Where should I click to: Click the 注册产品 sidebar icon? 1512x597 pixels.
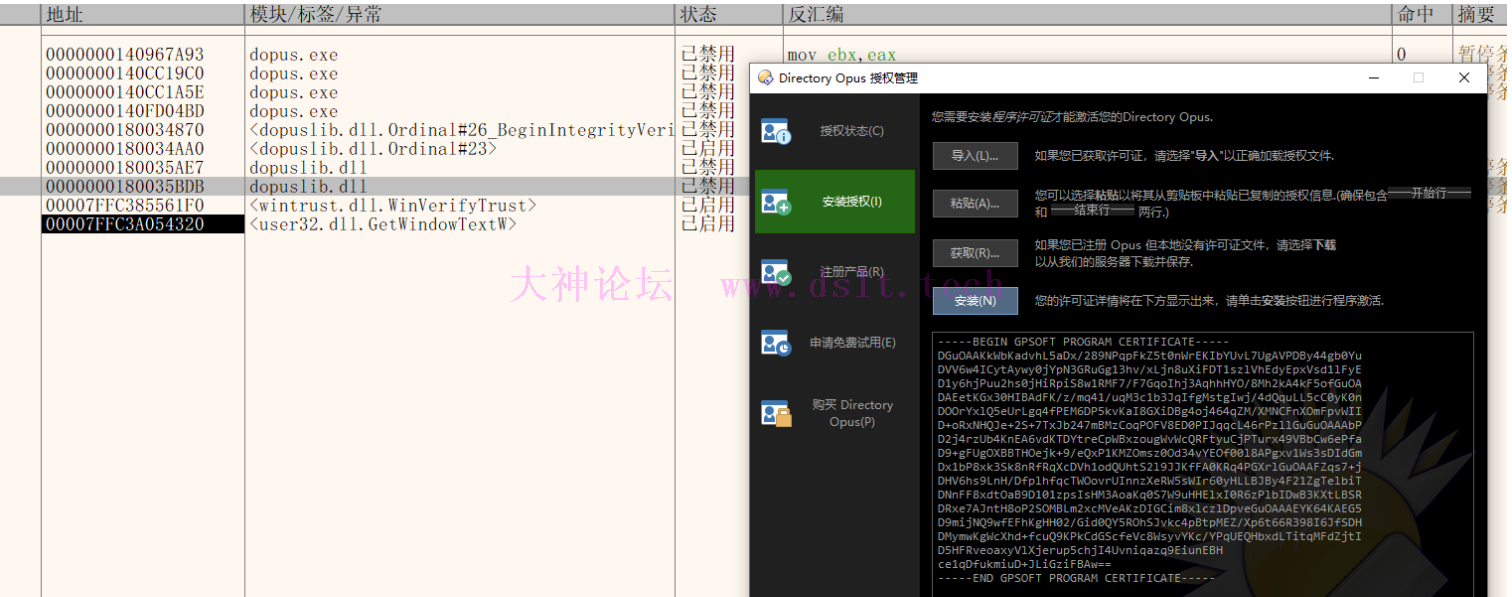pyautogui.click(x=775, y=272)
